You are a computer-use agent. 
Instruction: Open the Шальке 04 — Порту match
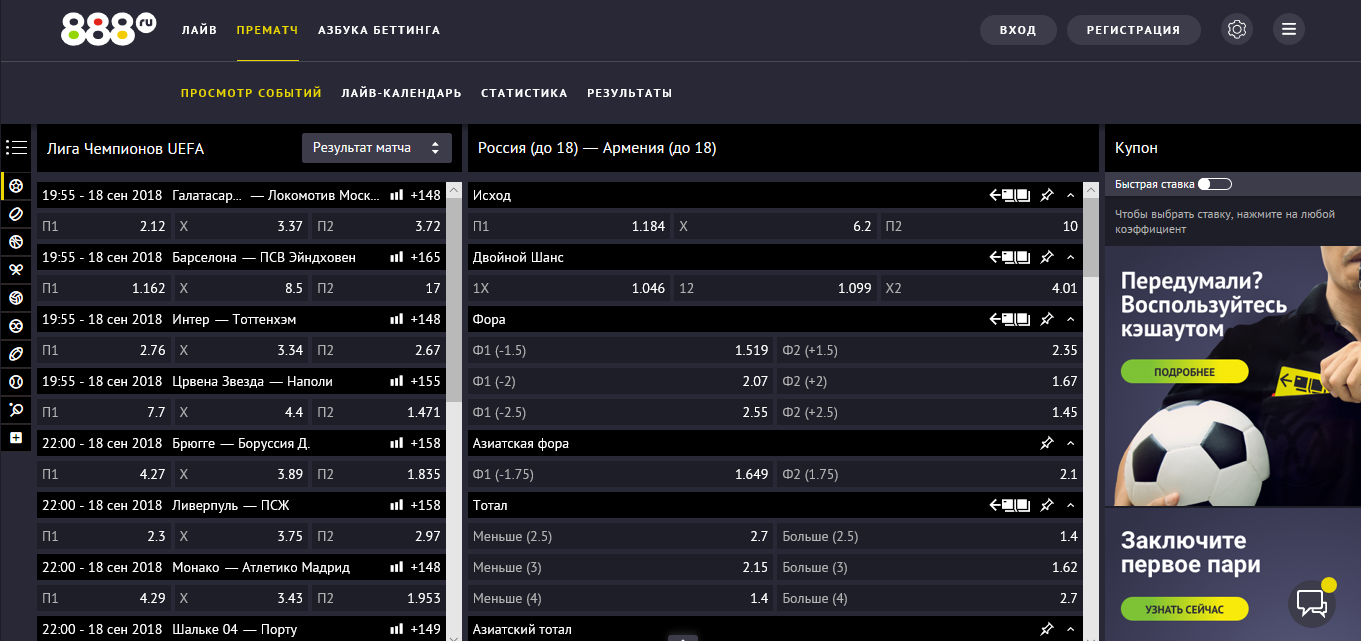[x=235, y=629]
